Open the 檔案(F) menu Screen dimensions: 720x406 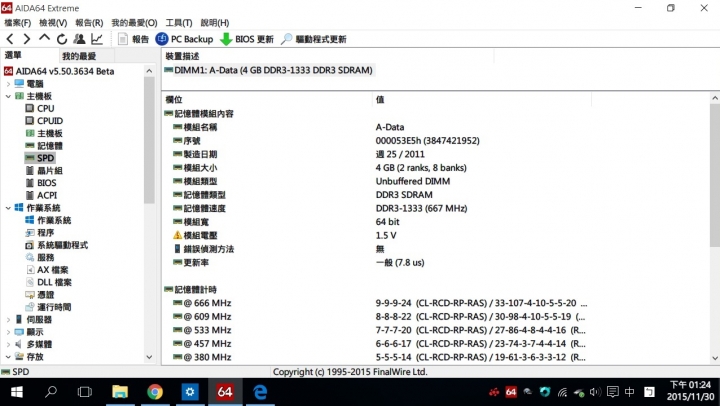(17, 23)
